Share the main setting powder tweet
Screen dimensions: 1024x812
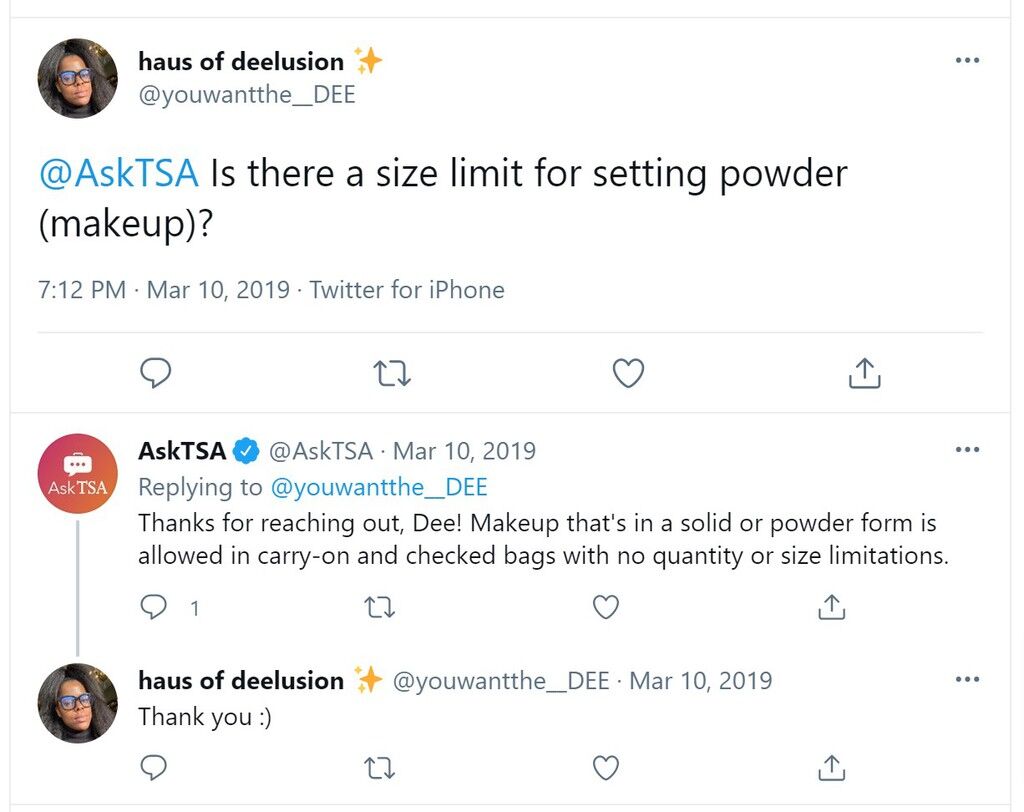click(865, 373)
